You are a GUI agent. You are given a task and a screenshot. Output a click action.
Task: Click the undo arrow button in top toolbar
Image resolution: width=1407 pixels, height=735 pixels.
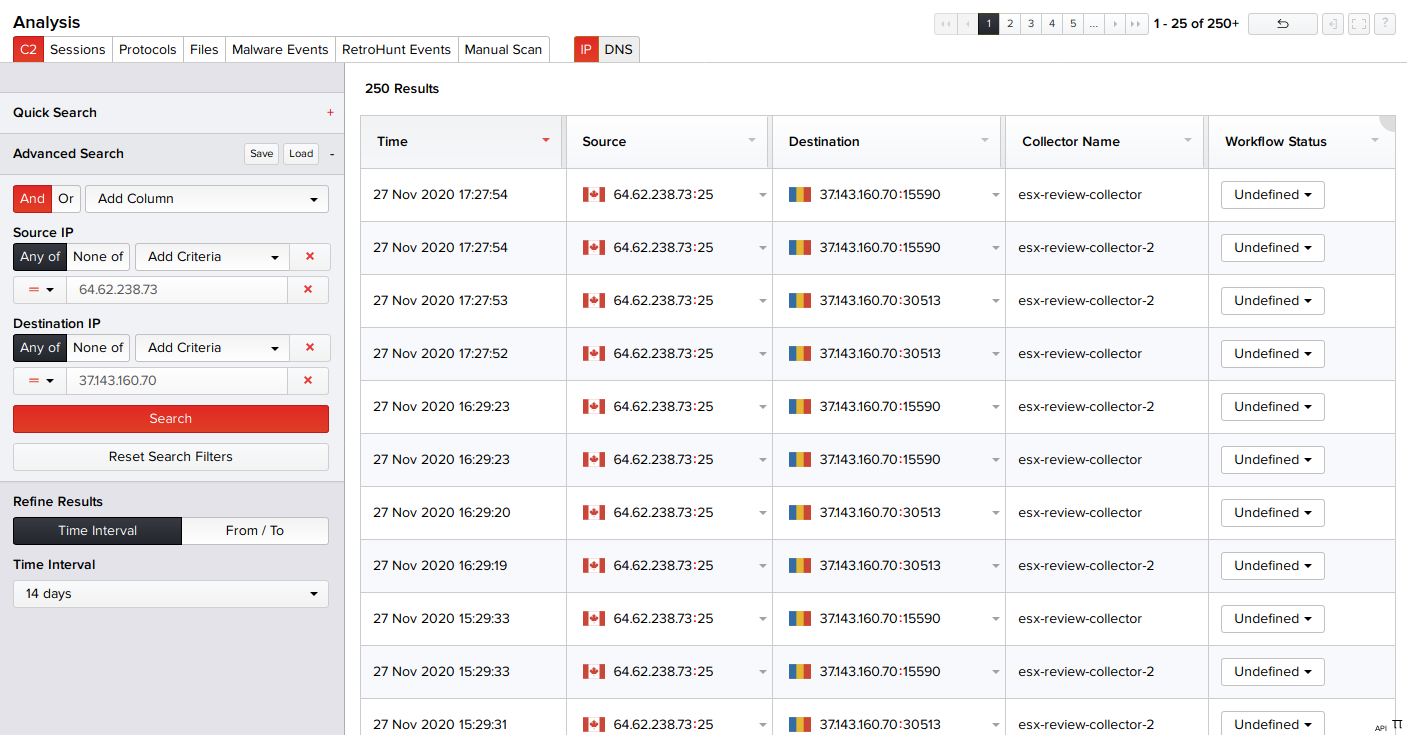coord(1282,24)
